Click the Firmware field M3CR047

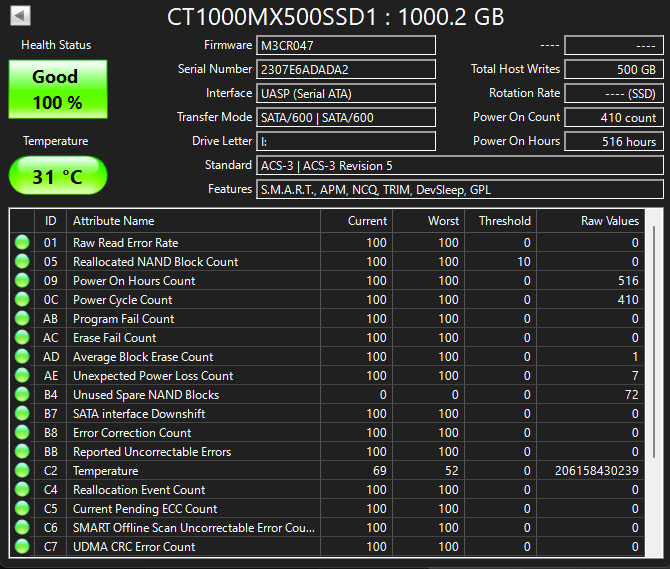point(346,45)
